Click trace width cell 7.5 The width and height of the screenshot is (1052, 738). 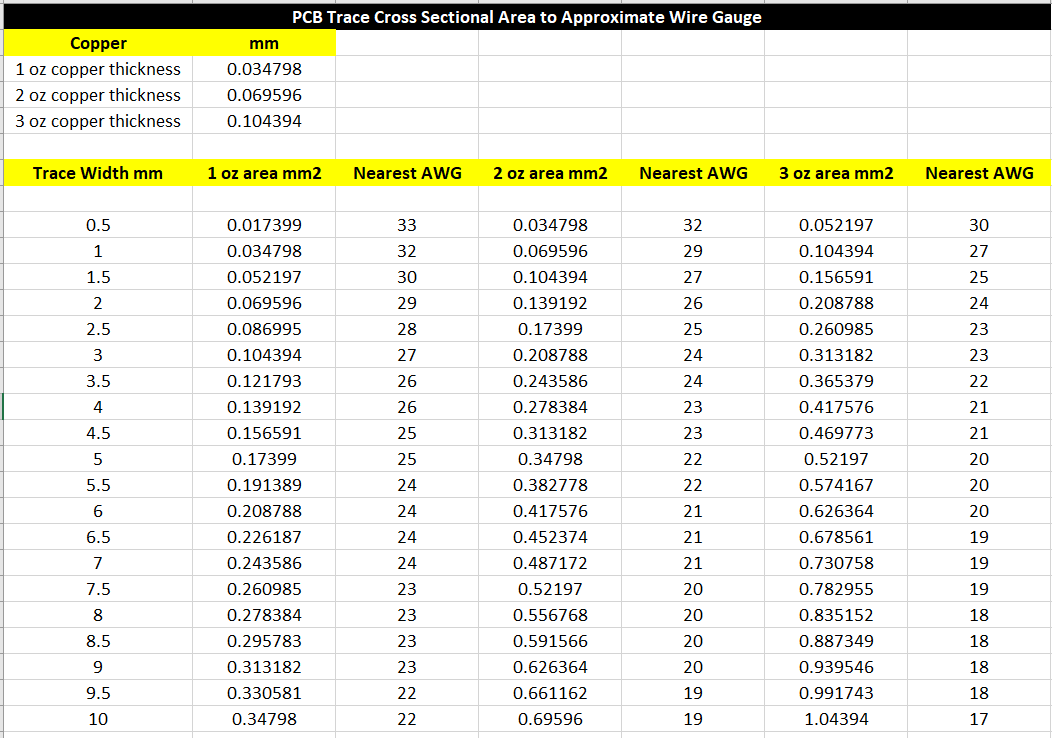coord(98,589)
